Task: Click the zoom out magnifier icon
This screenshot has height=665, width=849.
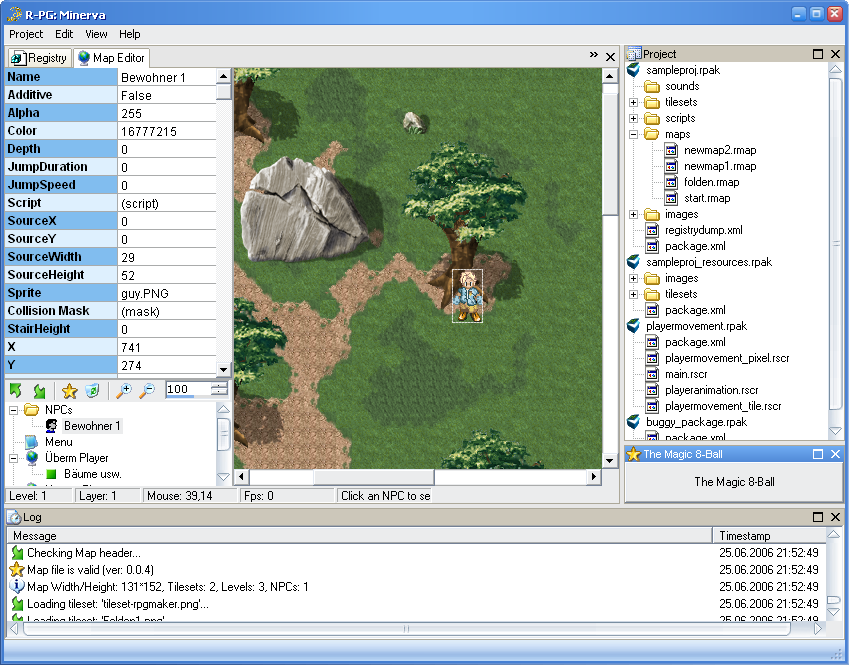Action: pyautogui.click(x=146, y=390)
